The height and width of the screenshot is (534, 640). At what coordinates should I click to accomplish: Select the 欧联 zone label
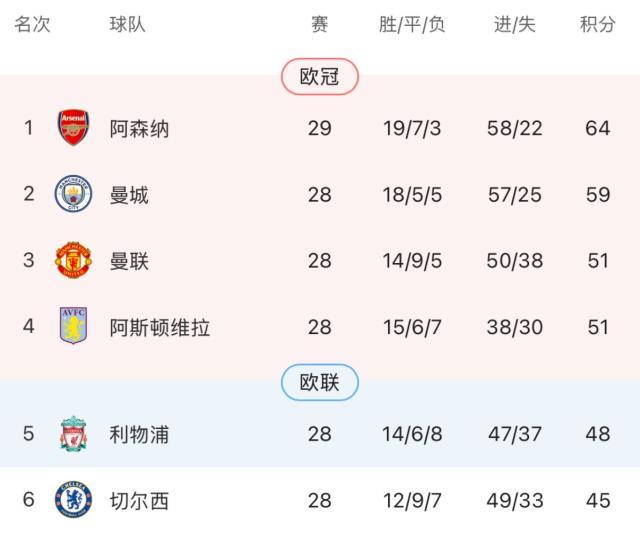point(319,383)
